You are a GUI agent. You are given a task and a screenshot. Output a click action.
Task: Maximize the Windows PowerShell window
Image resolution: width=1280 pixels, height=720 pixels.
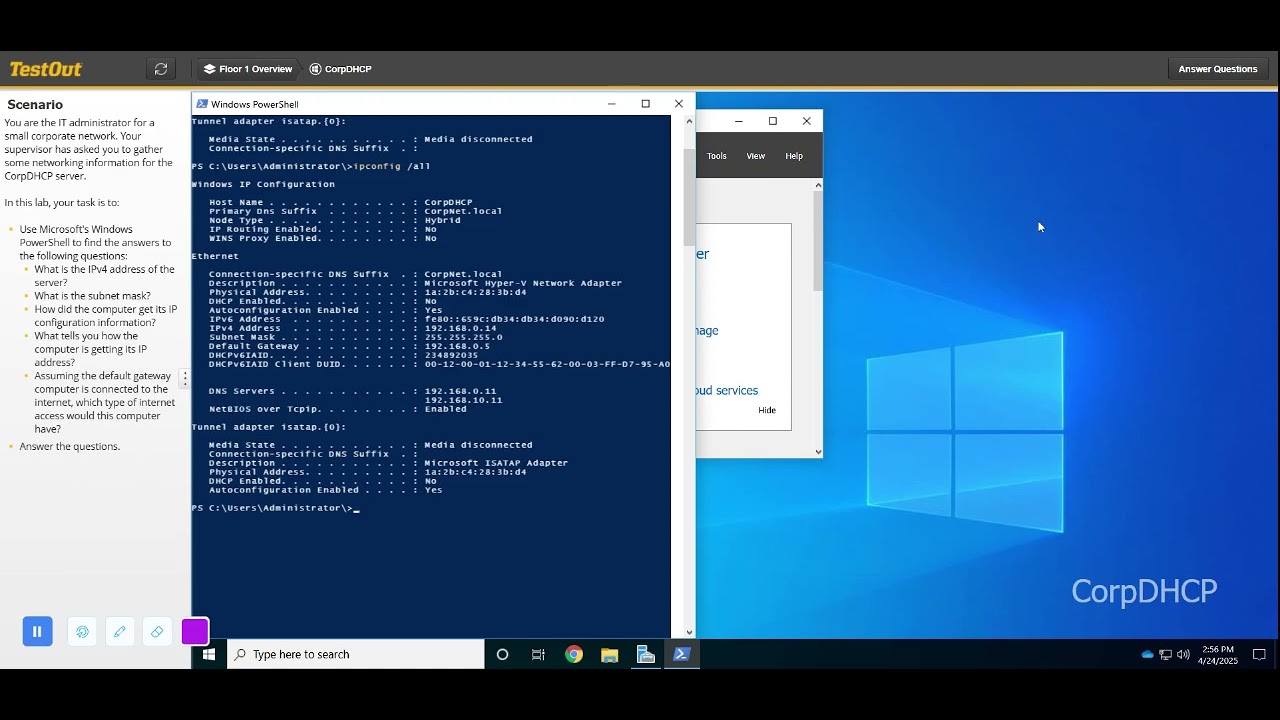point(646,103)
